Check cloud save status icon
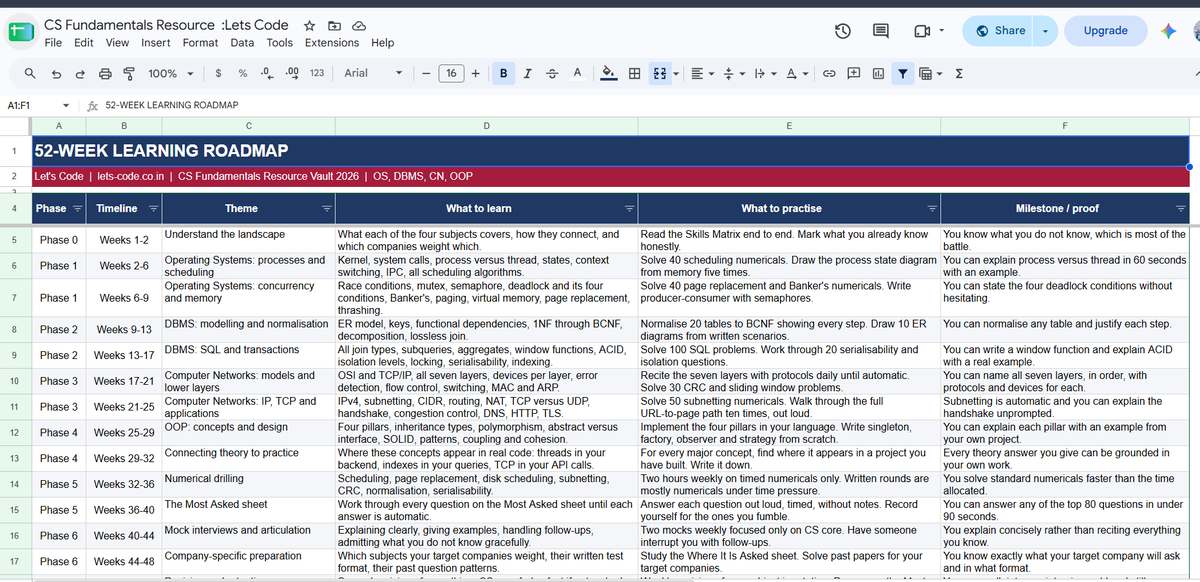1200x582 pixels. tap(359, 25)
